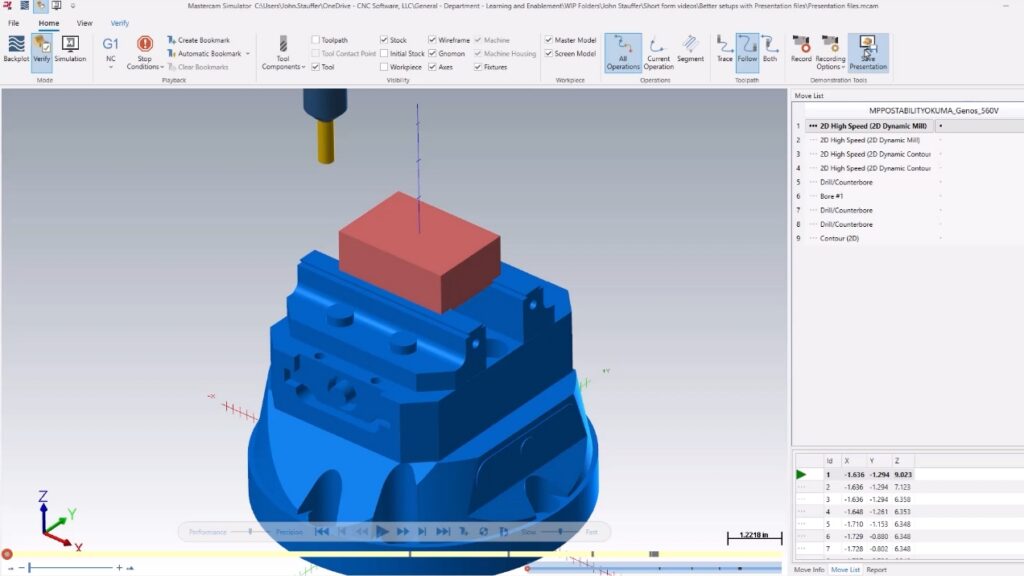This screenshot has height=576, width=1024.
Task: Expand the Automatic Bookmark dropdown
Action: (248, 54)
